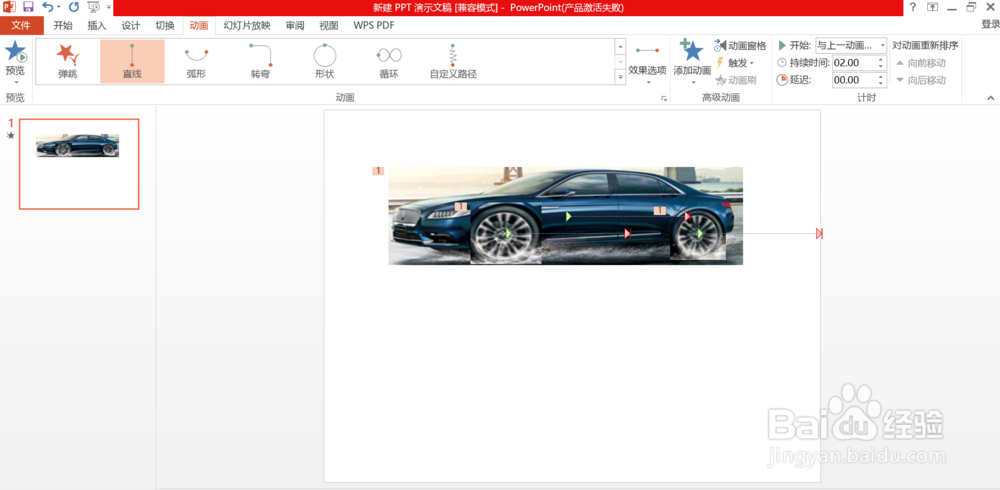Click the Help question mark icon
1000x490 pixels.
tap(913, 7)
